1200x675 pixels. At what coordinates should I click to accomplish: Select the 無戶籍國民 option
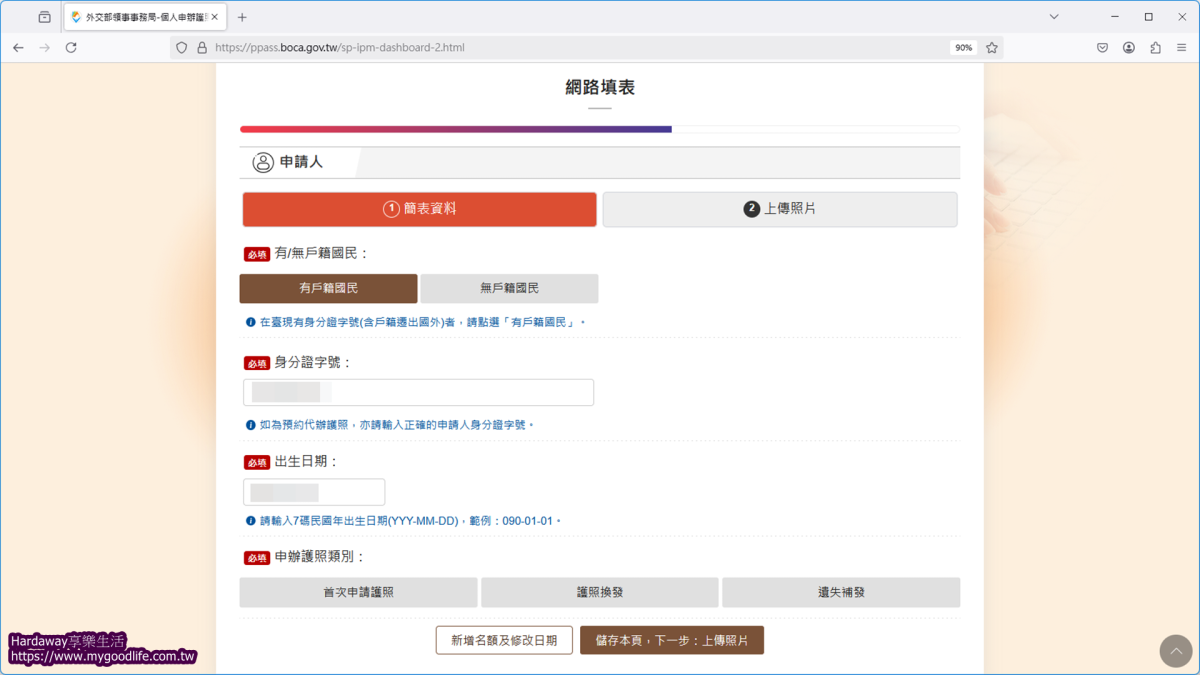pos(508,288)
